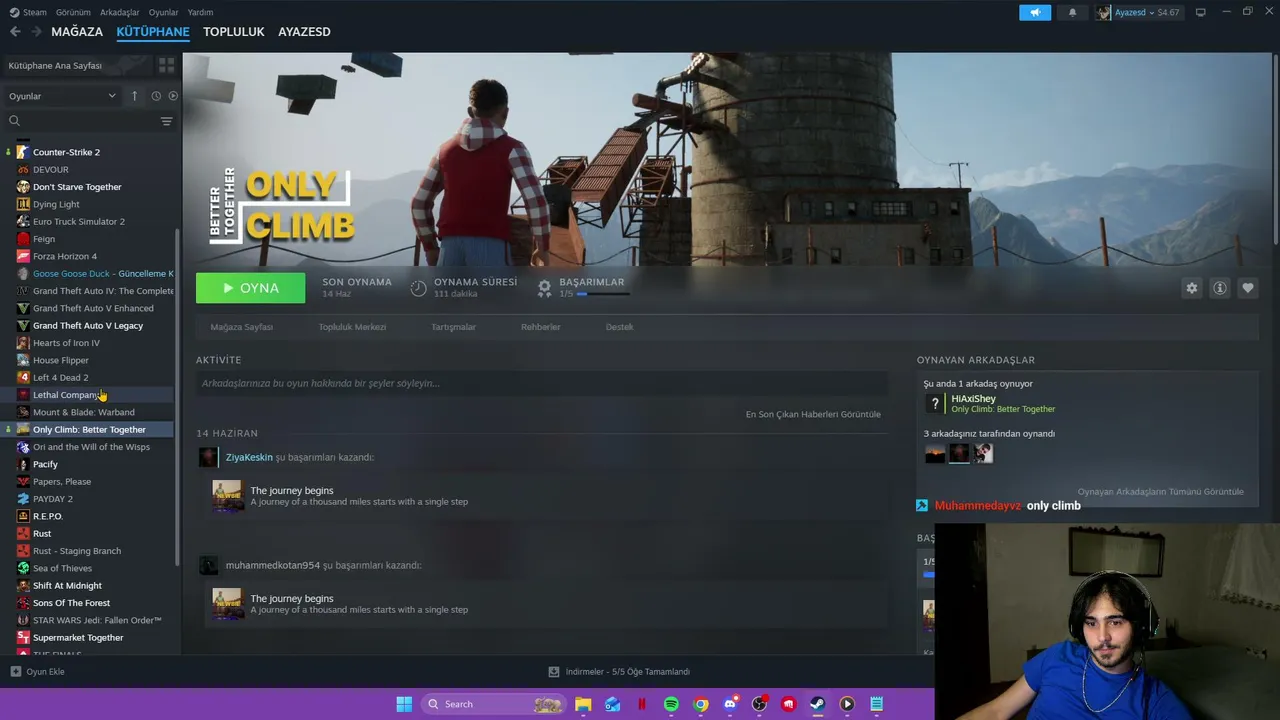
Task: Open friend HiAxiShey's profile
Action: tap(973, 399)
